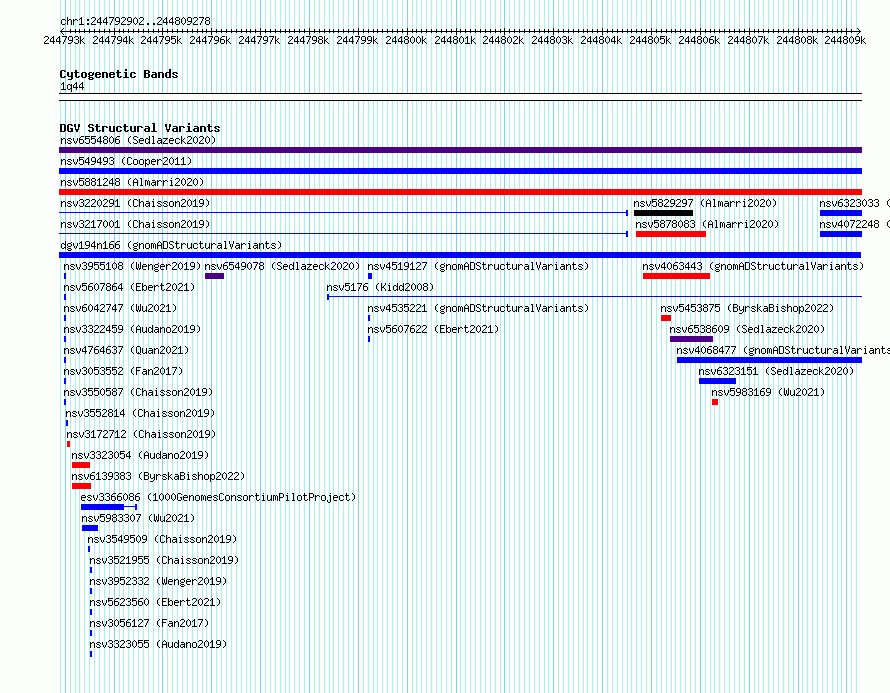The height and width of the screenshot is (693, 890).
Task: Click nsv3550587 (Chaisson2019) label
Action: (138, 392)
